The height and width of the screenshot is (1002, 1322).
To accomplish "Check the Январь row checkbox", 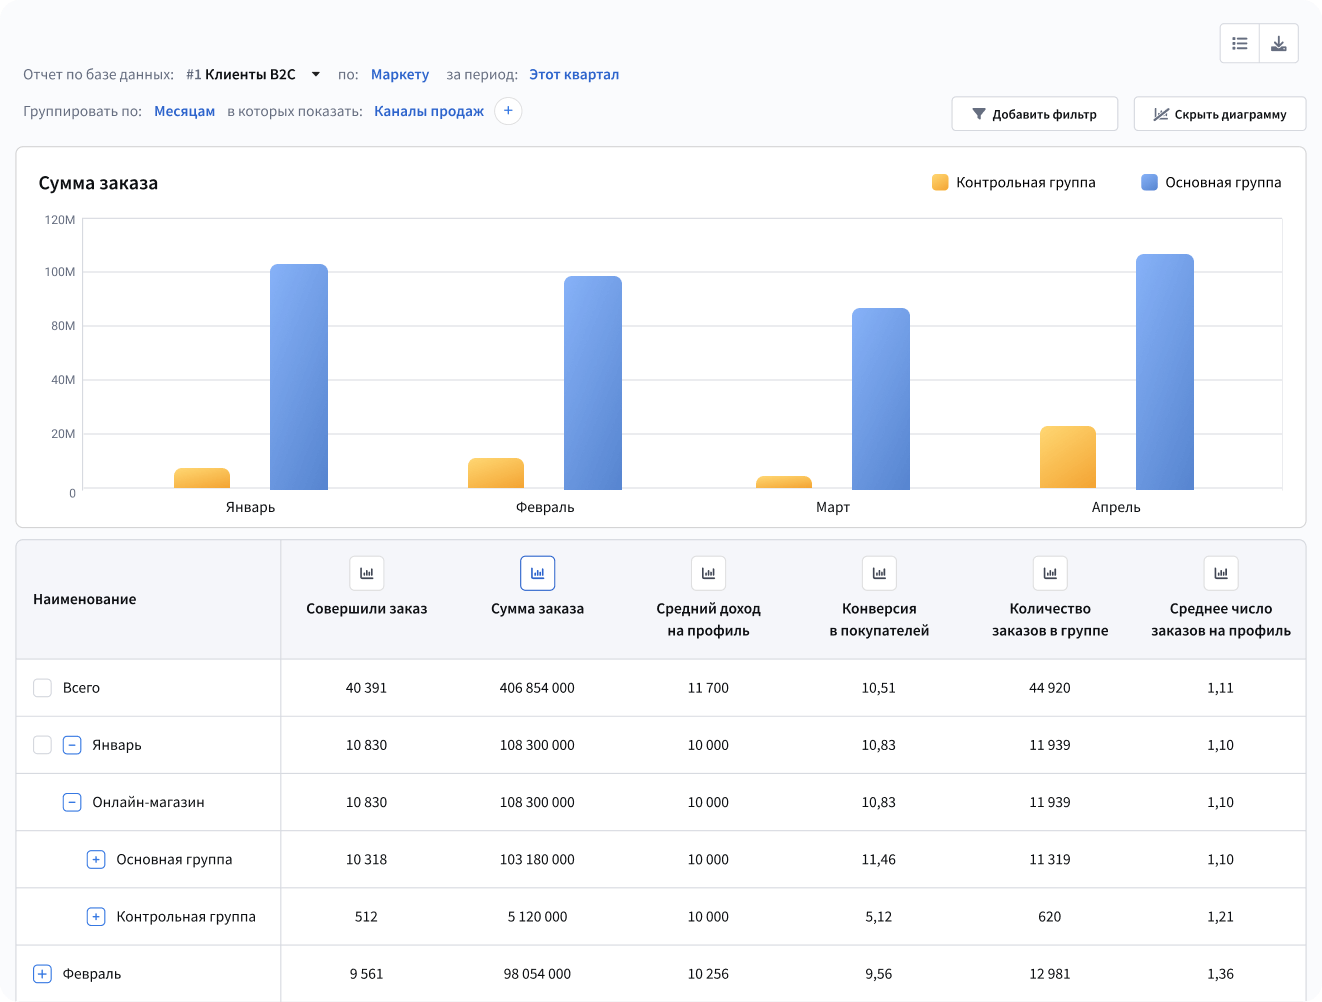I will coord(42,745).
